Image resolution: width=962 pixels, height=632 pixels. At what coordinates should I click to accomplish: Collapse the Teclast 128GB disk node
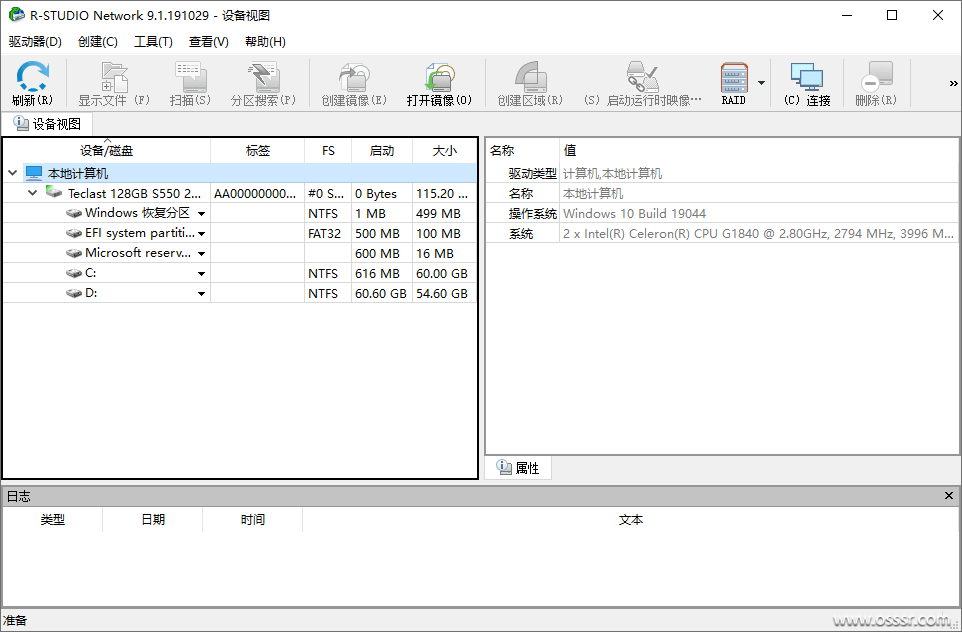pos(33,193)
